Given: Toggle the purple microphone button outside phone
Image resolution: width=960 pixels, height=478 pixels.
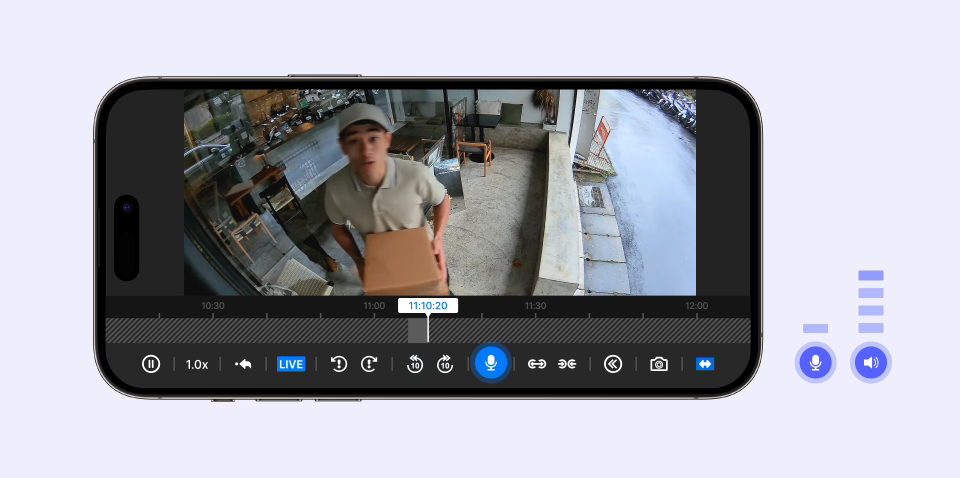Looking at the screenshot, I should pos(816,362).
